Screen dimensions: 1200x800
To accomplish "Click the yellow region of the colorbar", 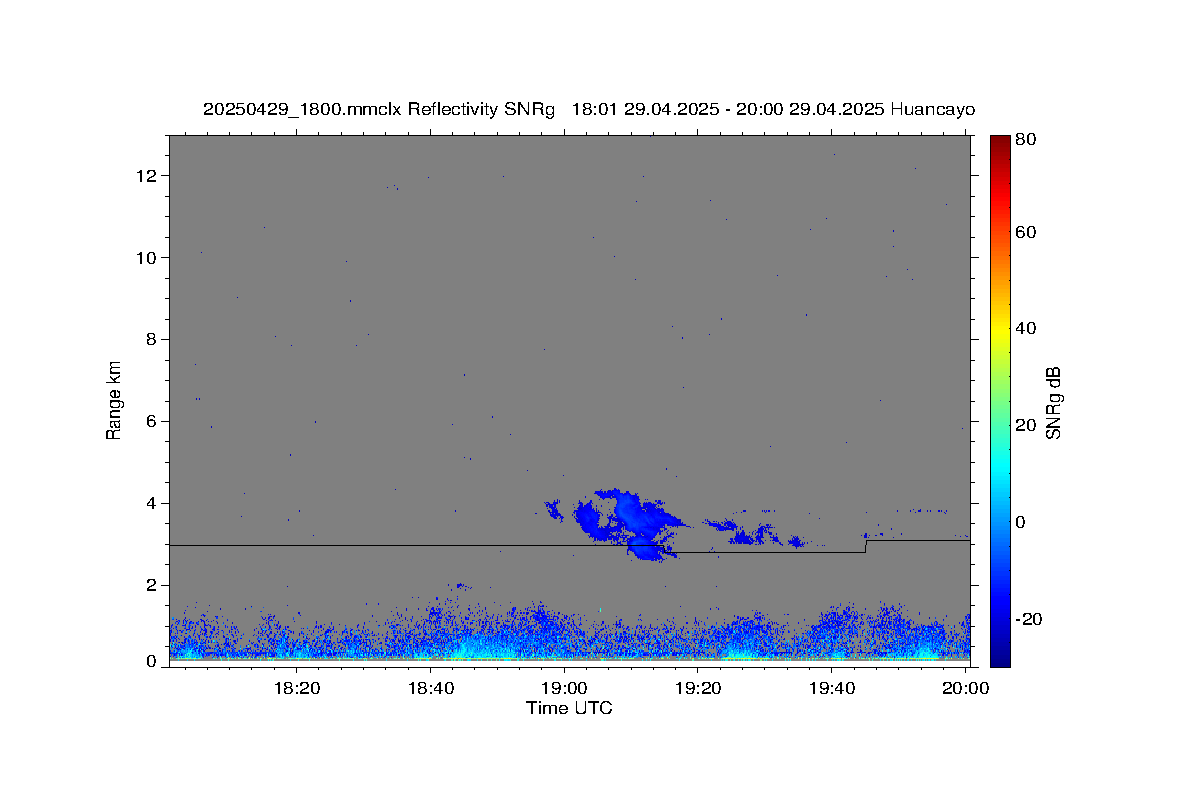I will click(1000, 330).
